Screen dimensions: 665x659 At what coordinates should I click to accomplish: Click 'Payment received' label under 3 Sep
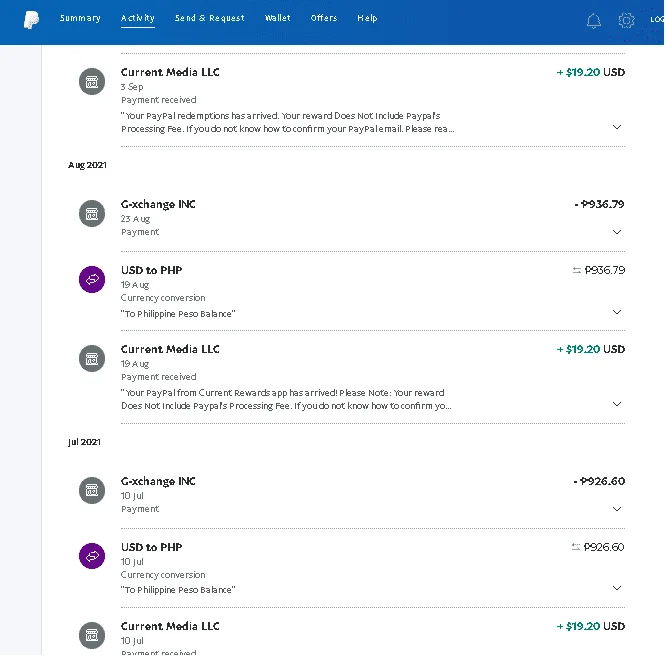[x=159, y=100]
